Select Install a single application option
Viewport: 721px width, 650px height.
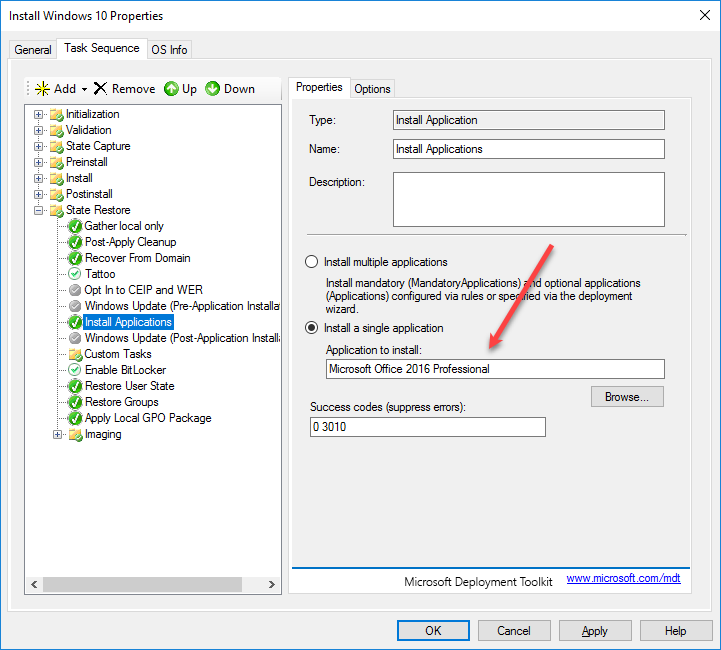click(311, 328)
